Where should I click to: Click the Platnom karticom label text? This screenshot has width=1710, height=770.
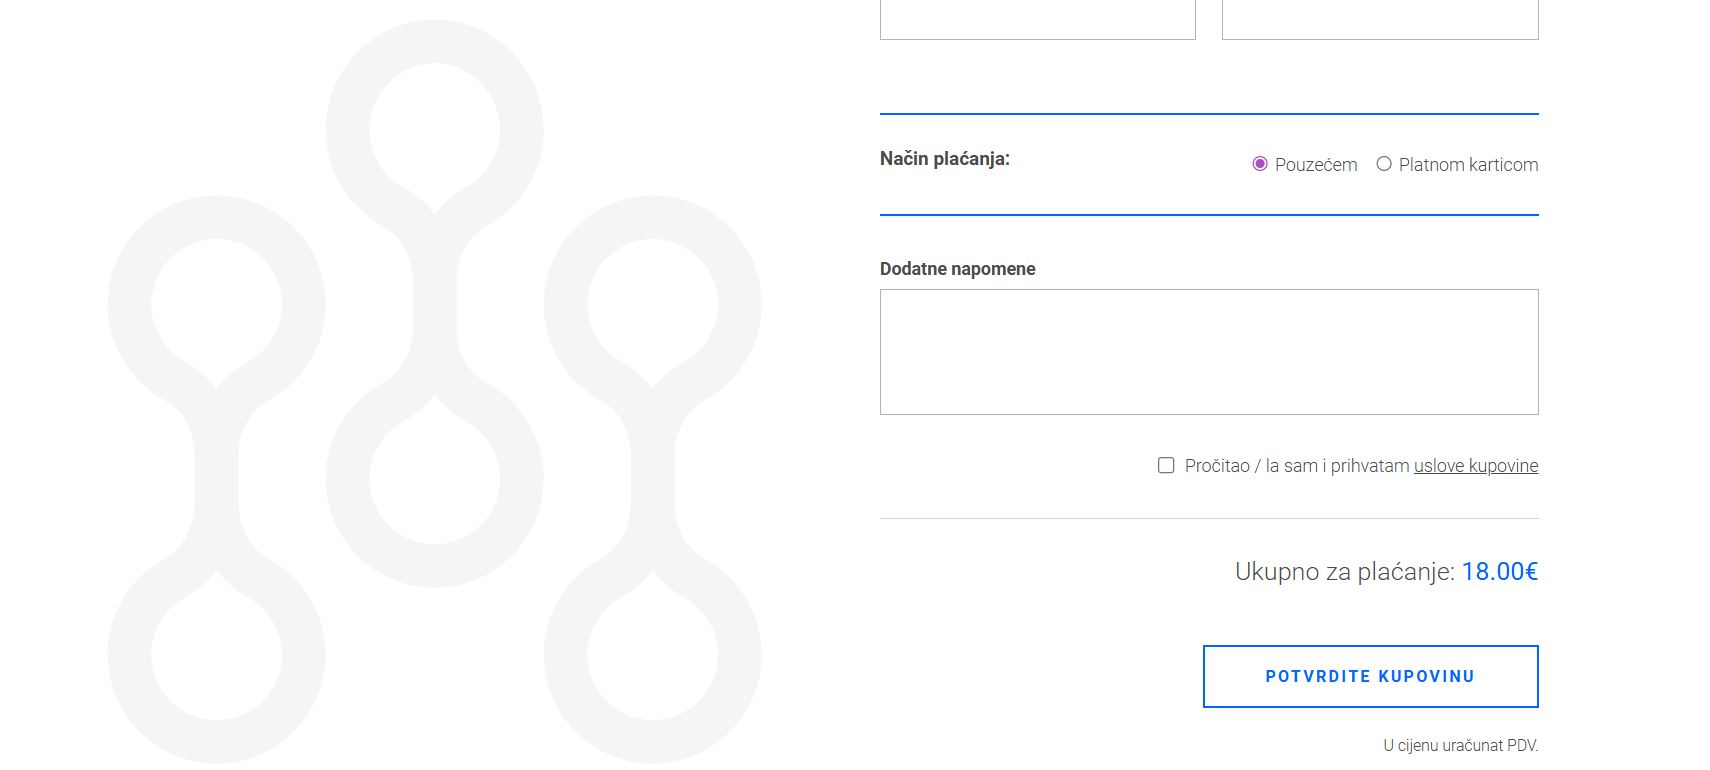[x=1468, y=165]
